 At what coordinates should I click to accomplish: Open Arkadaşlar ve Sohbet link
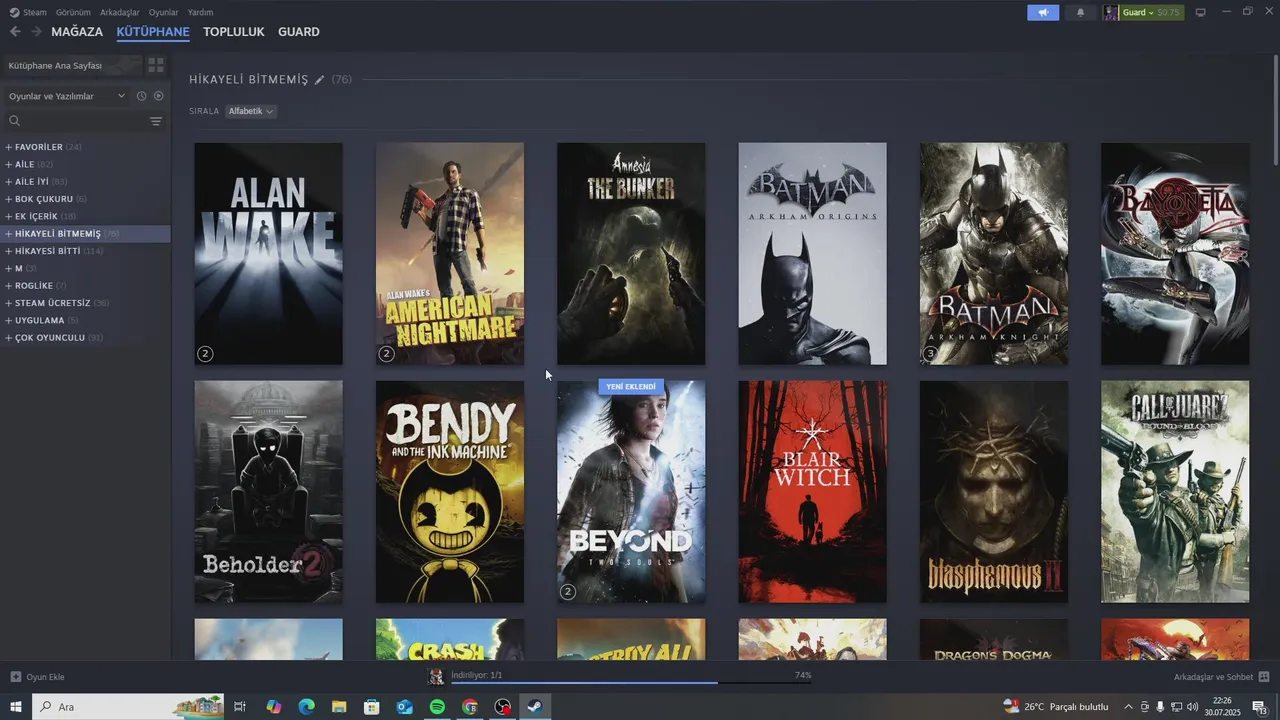(x=1213, y=677)
